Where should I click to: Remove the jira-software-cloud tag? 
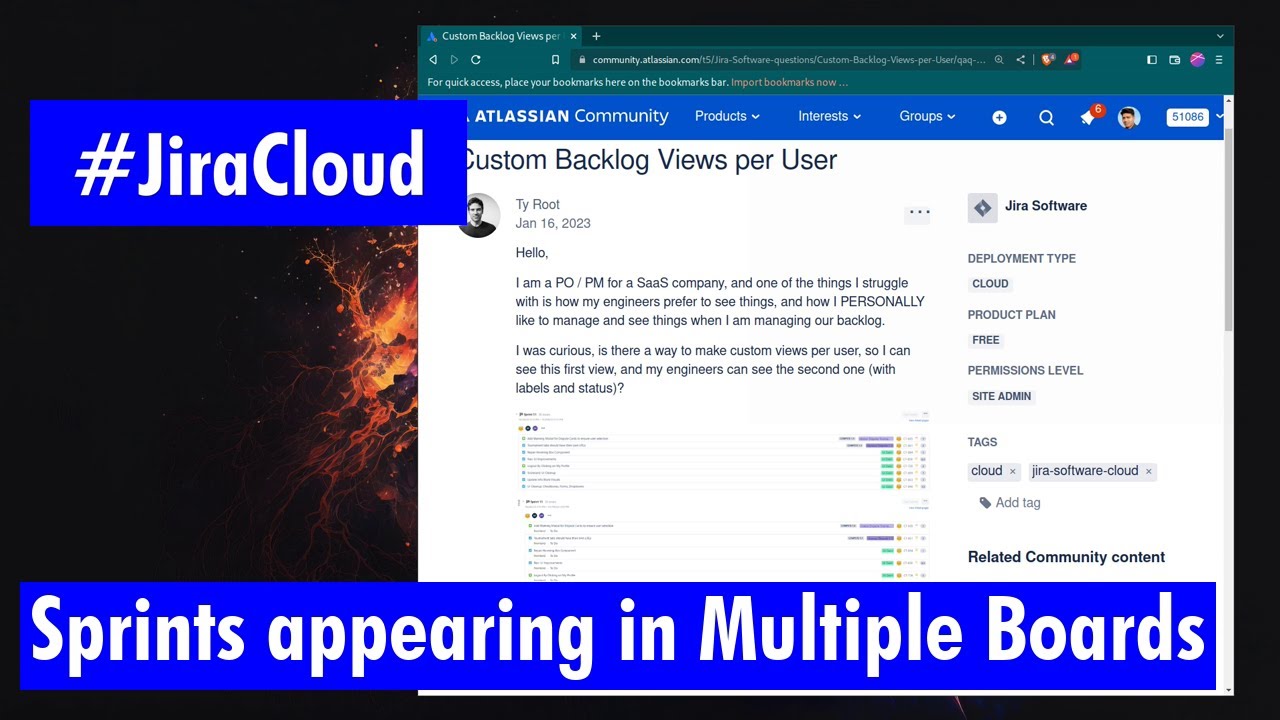[1148, 471]
